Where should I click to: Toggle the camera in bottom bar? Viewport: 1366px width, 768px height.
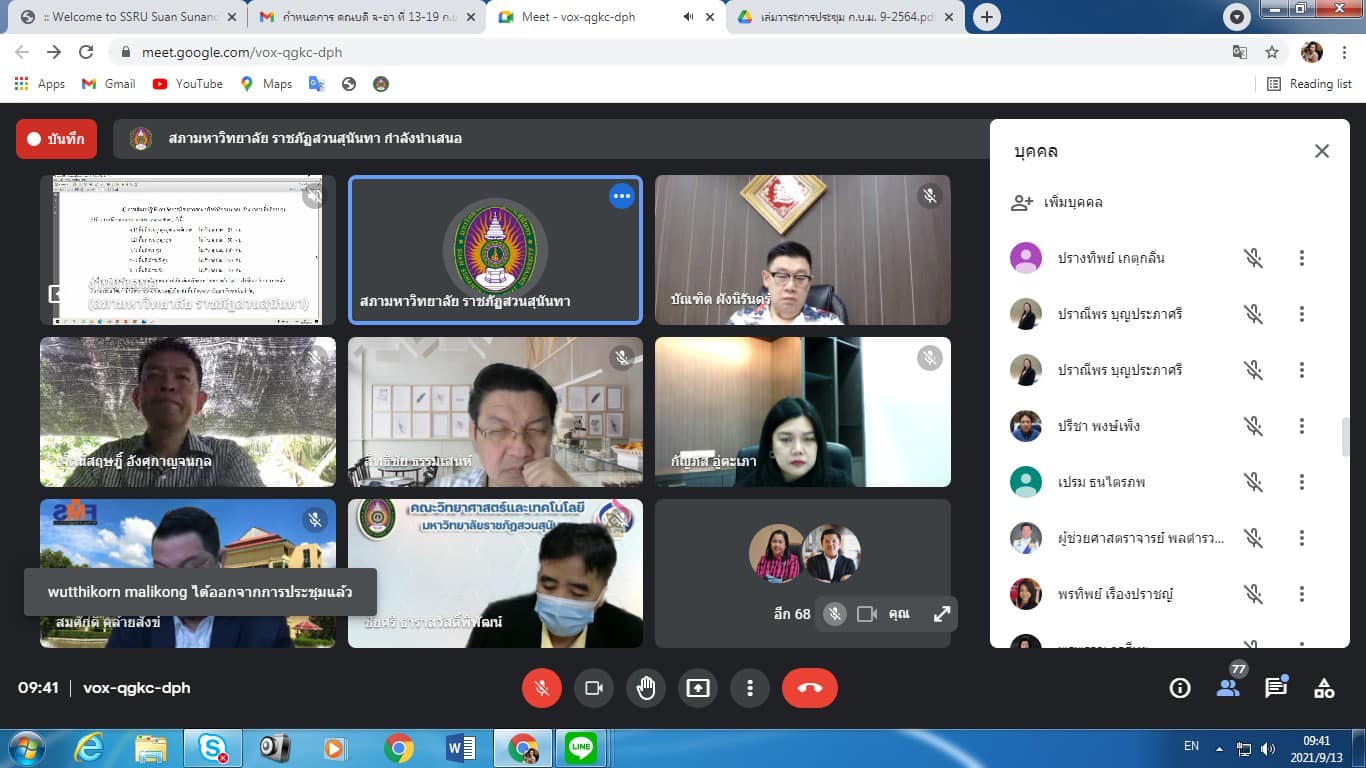tap(594, 688)
